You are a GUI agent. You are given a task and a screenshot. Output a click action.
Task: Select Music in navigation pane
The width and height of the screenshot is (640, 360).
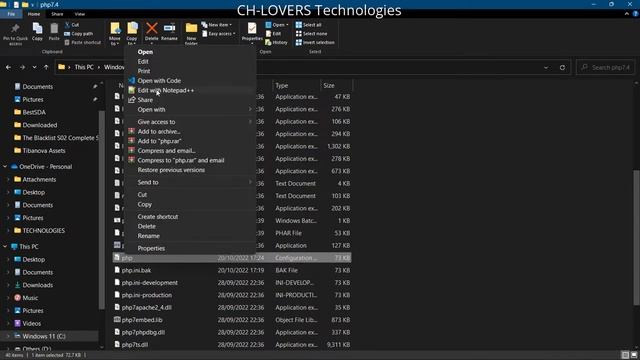[30, 298]
